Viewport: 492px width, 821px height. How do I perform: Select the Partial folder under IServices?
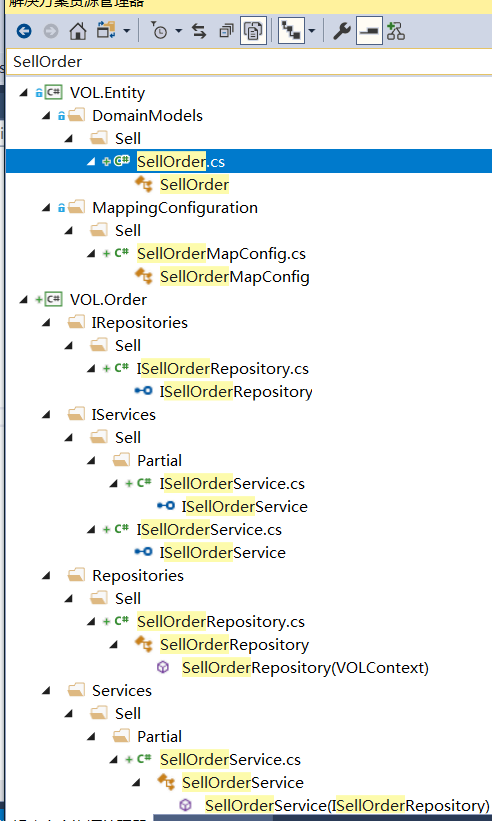159,461
